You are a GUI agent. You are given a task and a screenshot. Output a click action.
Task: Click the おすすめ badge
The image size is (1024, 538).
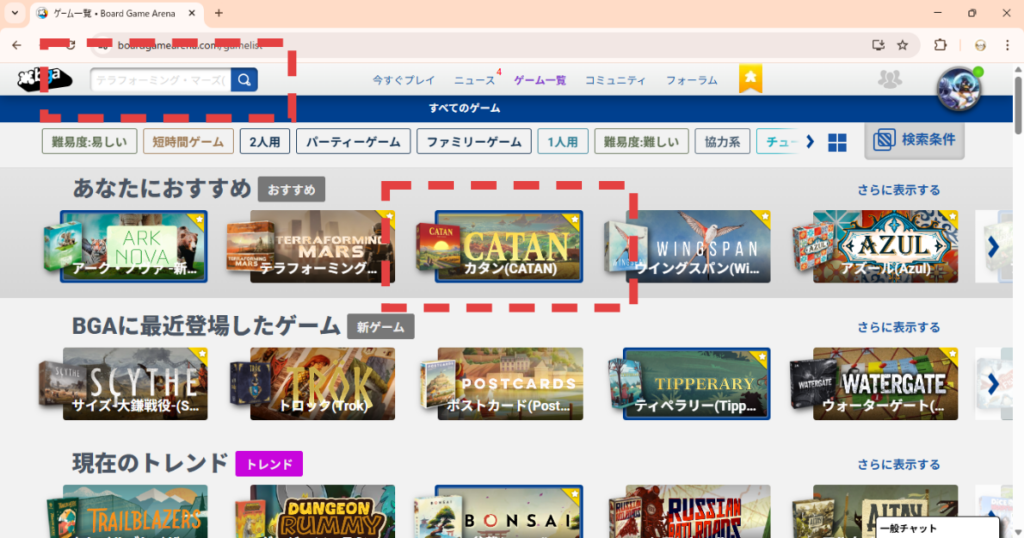pyautogui.click(x=291, y=190)
